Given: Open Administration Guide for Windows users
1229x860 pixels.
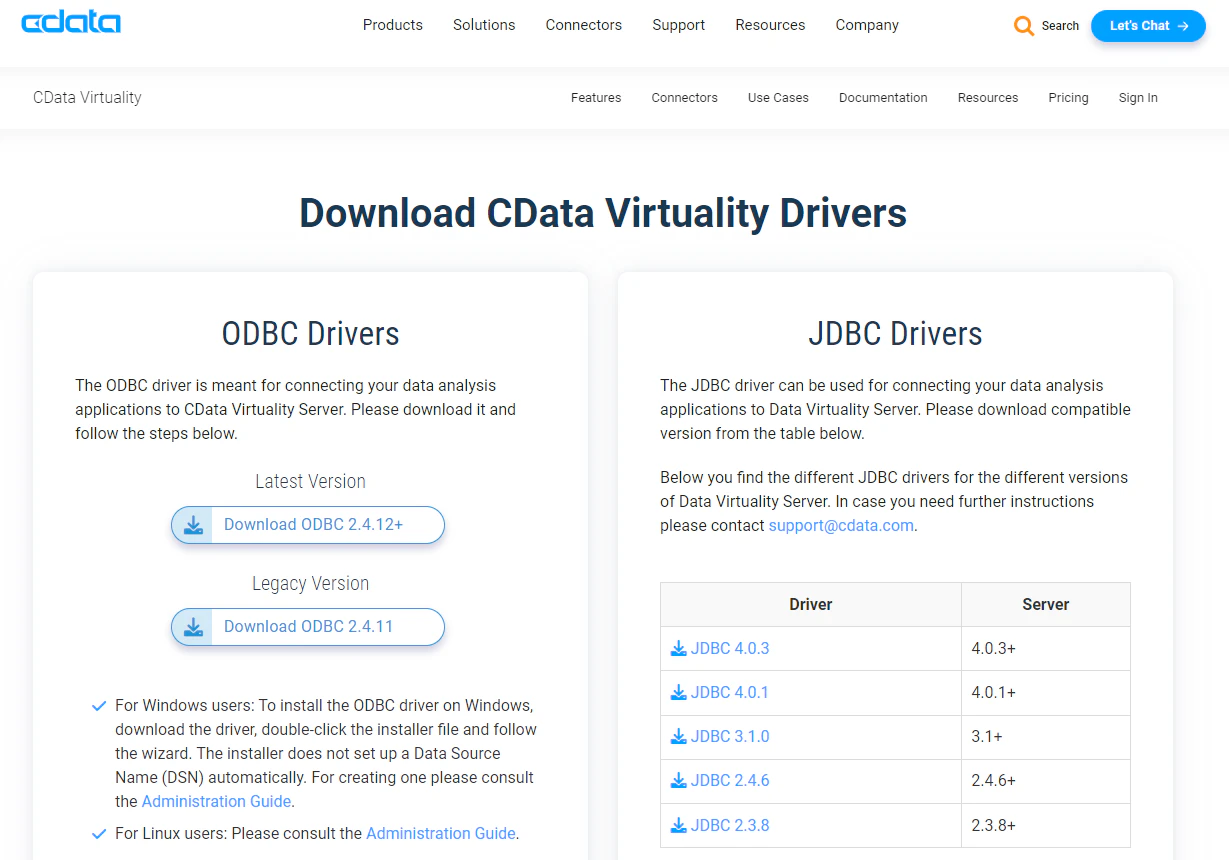Looking at the screenshot, I should (x=216, y=801).
